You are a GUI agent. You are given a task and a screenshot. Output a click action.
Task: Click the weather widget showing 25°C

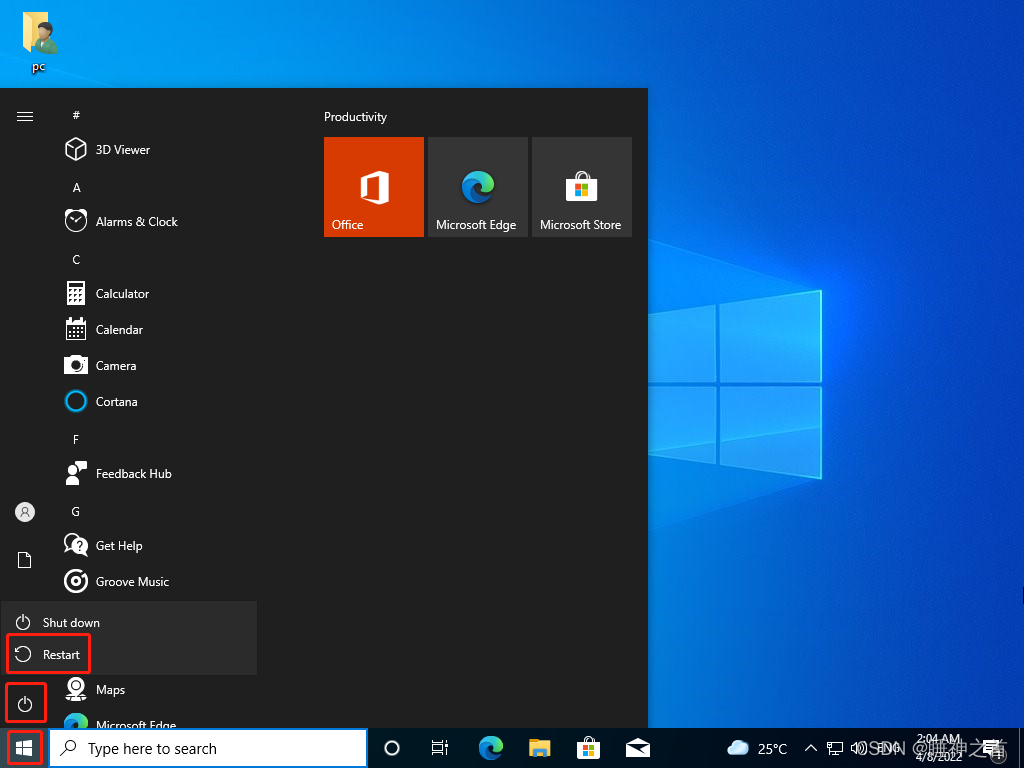pyautogui.click(x=758, y=748)
